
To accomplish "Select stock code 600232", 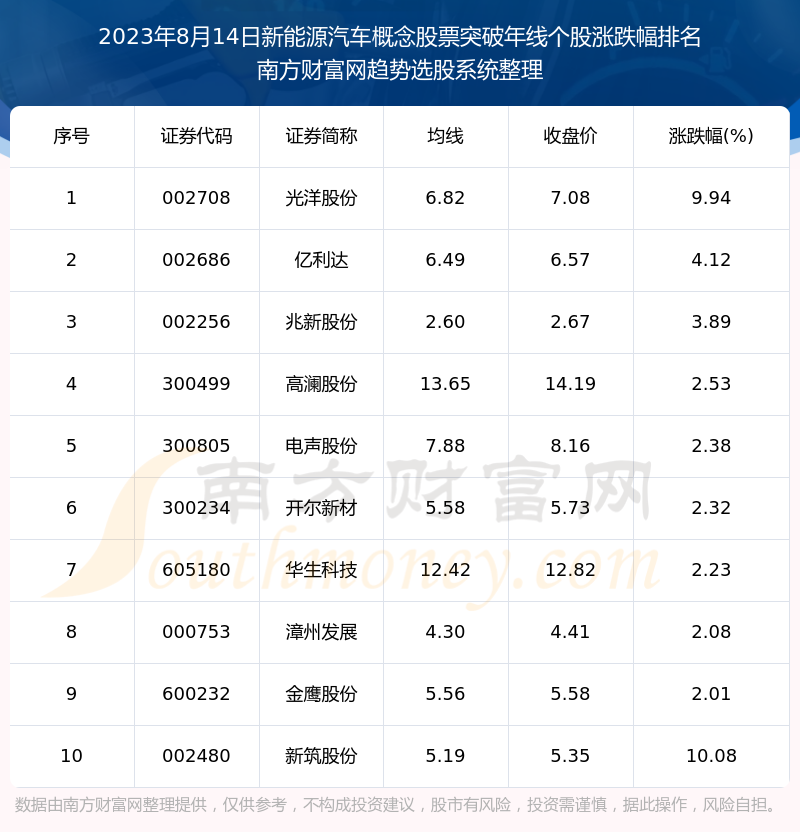I will (196, 695).
